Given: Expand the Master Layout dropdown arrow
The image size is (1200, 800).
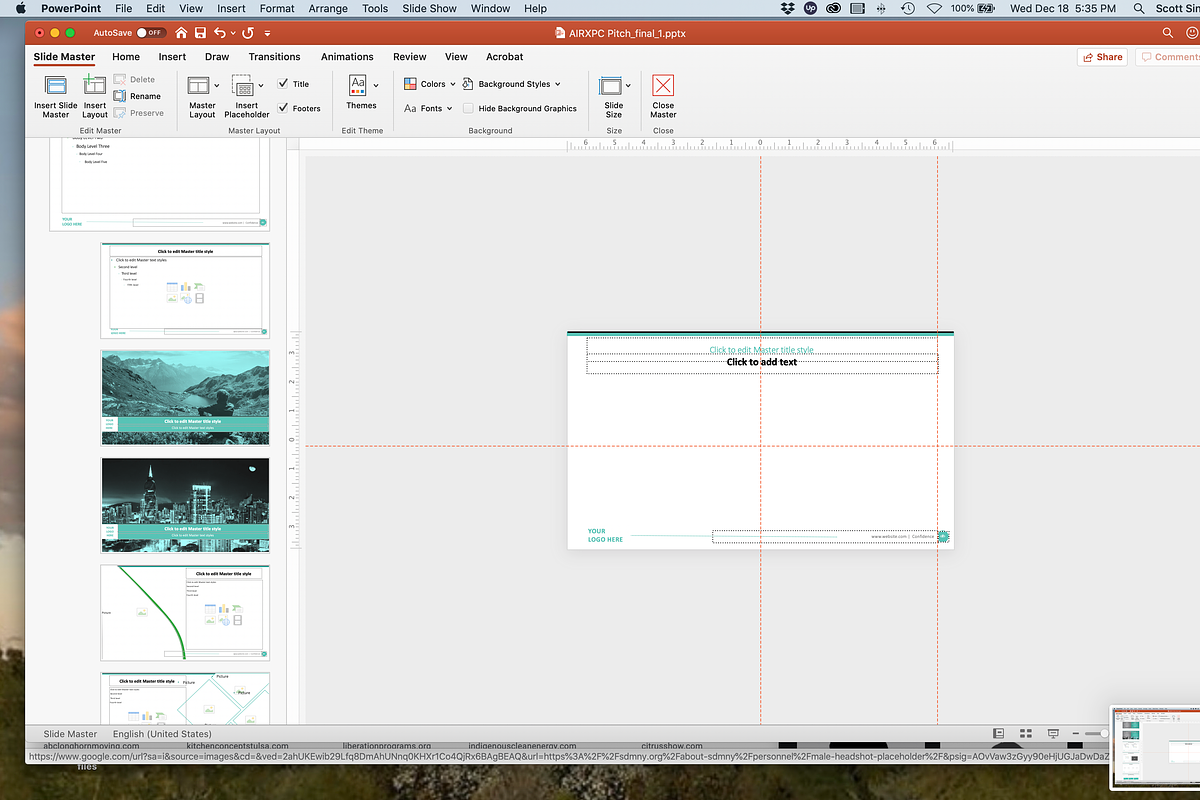Looking at the screenshot, I should 215,86.
